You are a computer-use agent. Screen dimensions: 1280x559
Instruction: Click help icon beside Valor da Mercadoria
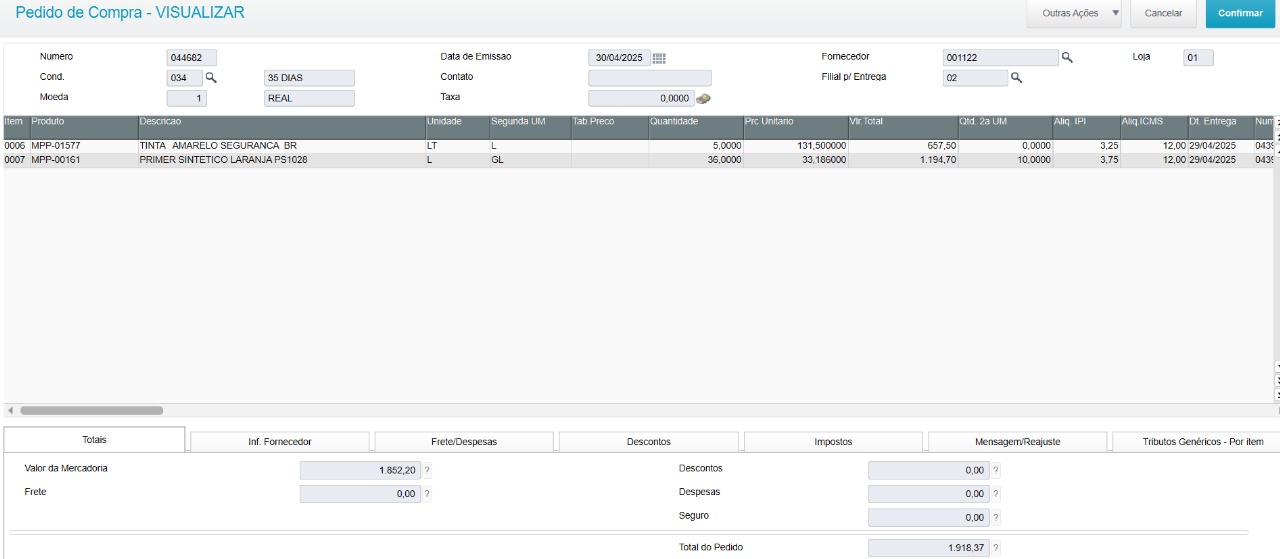click(x=427, y=470)
